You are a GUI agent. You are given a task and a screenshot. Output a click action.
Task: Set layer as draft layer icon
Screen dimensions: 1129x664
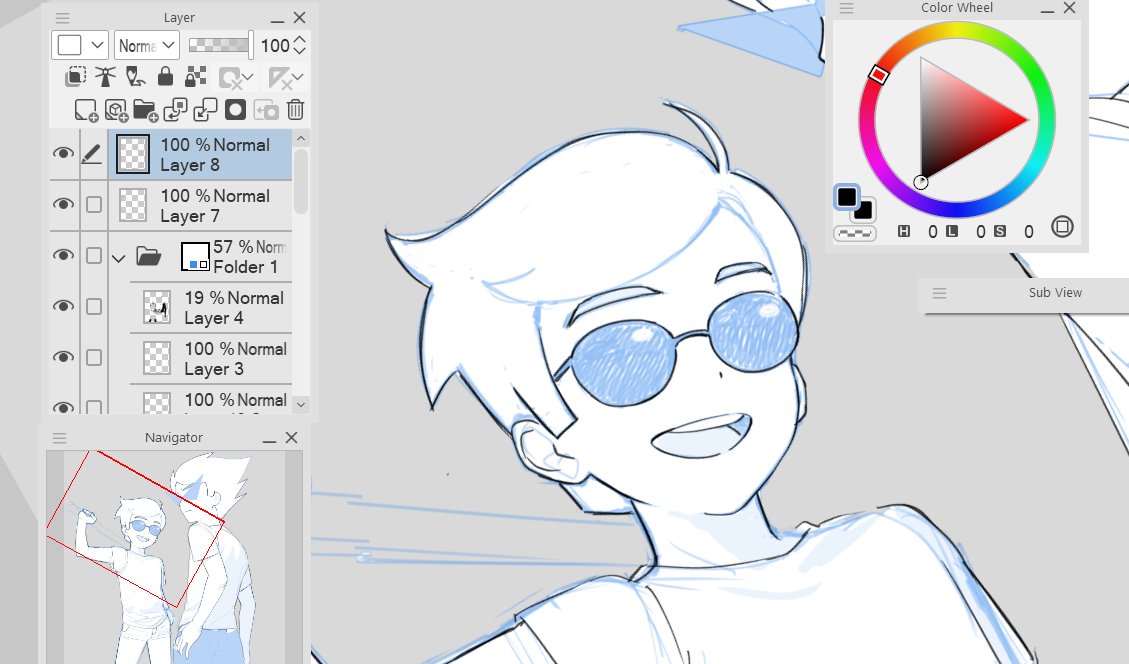pyautogui.click(x=135, y=76)
